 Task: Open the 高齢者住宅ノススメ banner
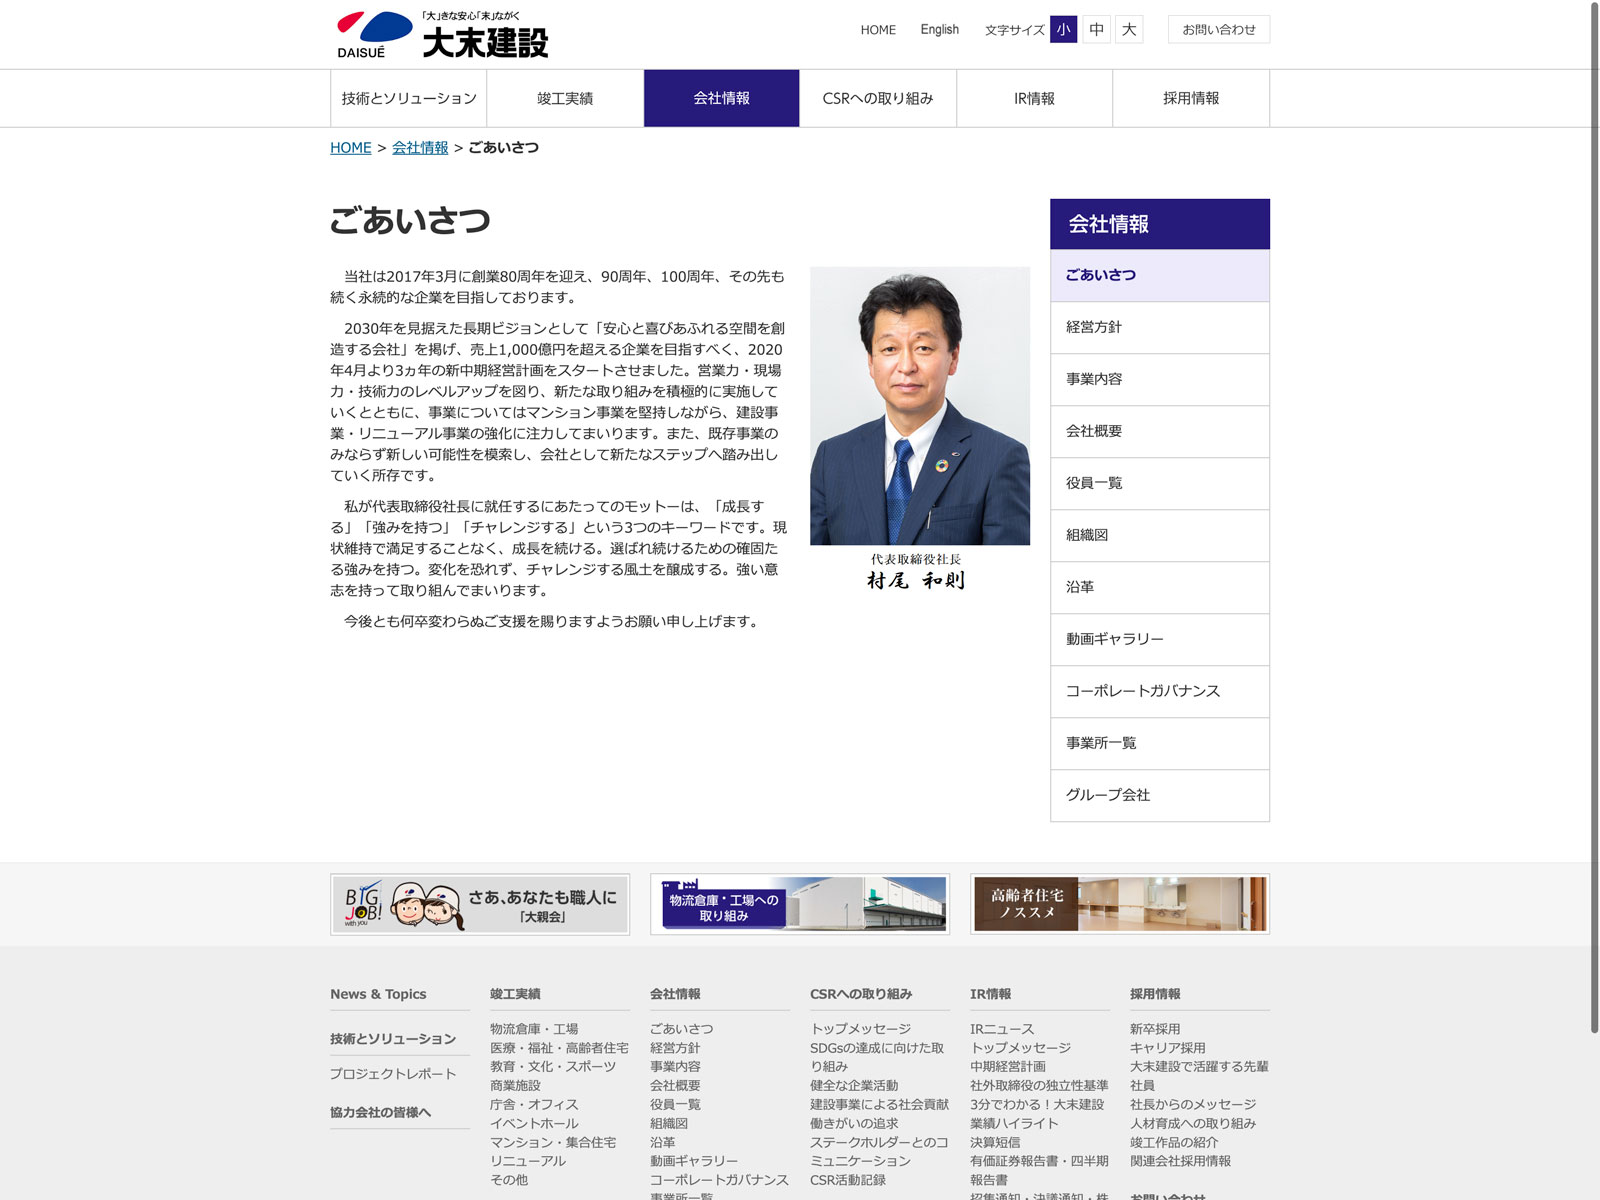click(x=1119, y=904)
